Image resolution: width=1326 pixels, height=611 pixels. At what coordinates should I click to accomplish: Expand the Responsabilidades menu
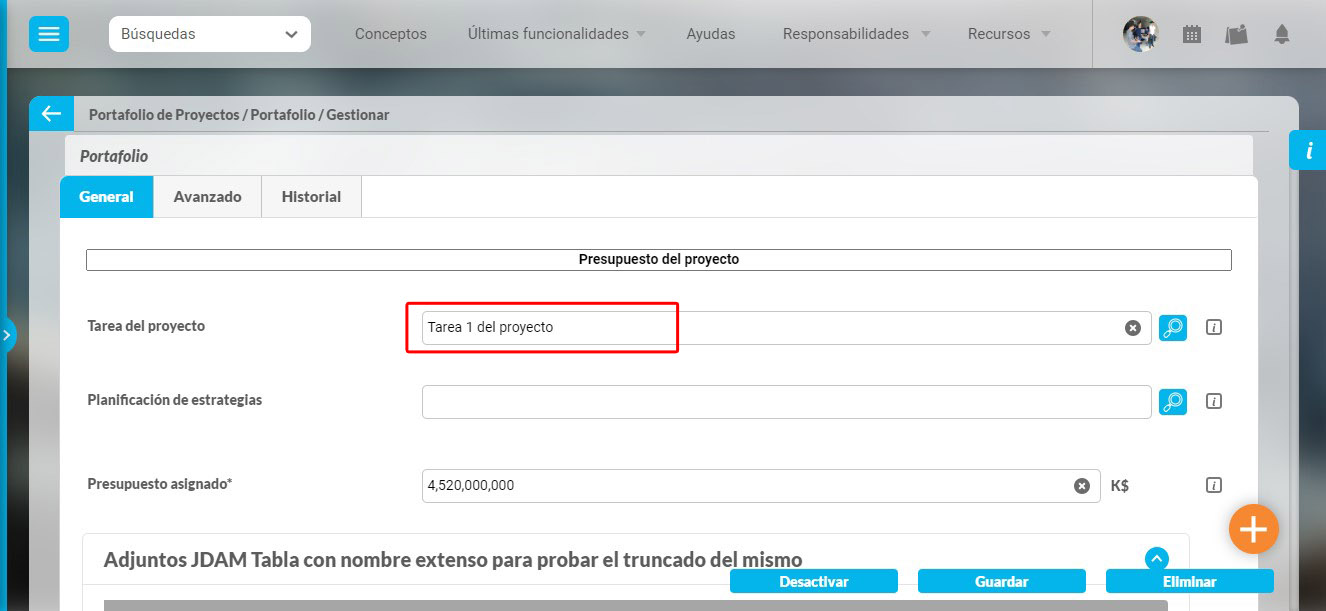point(856,34)
